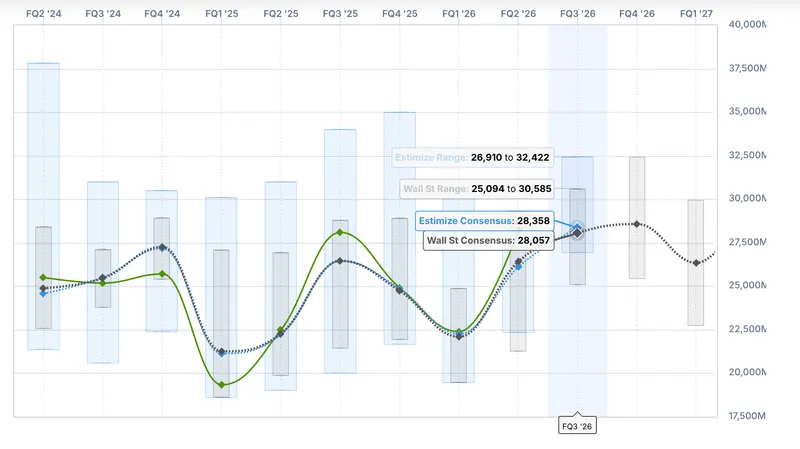Select the green actual marker at FQ3 '25
Image resolution: width=800 pixels, height=449 pixels.
tap(340, 233)
